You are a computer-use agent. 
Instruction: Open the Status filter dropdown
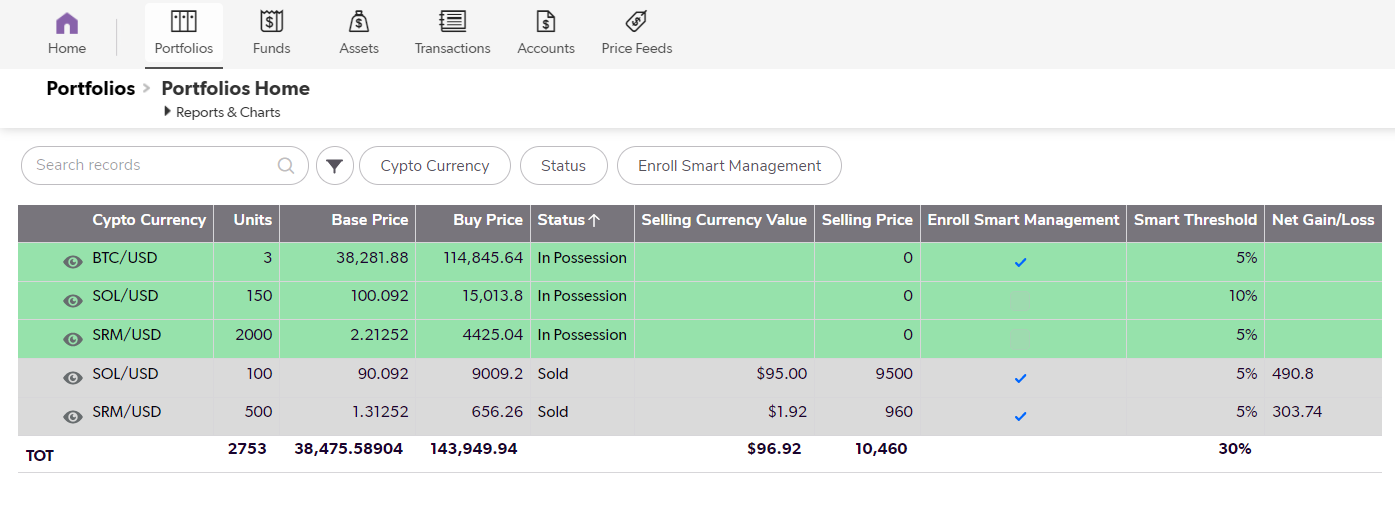(563, 166)
